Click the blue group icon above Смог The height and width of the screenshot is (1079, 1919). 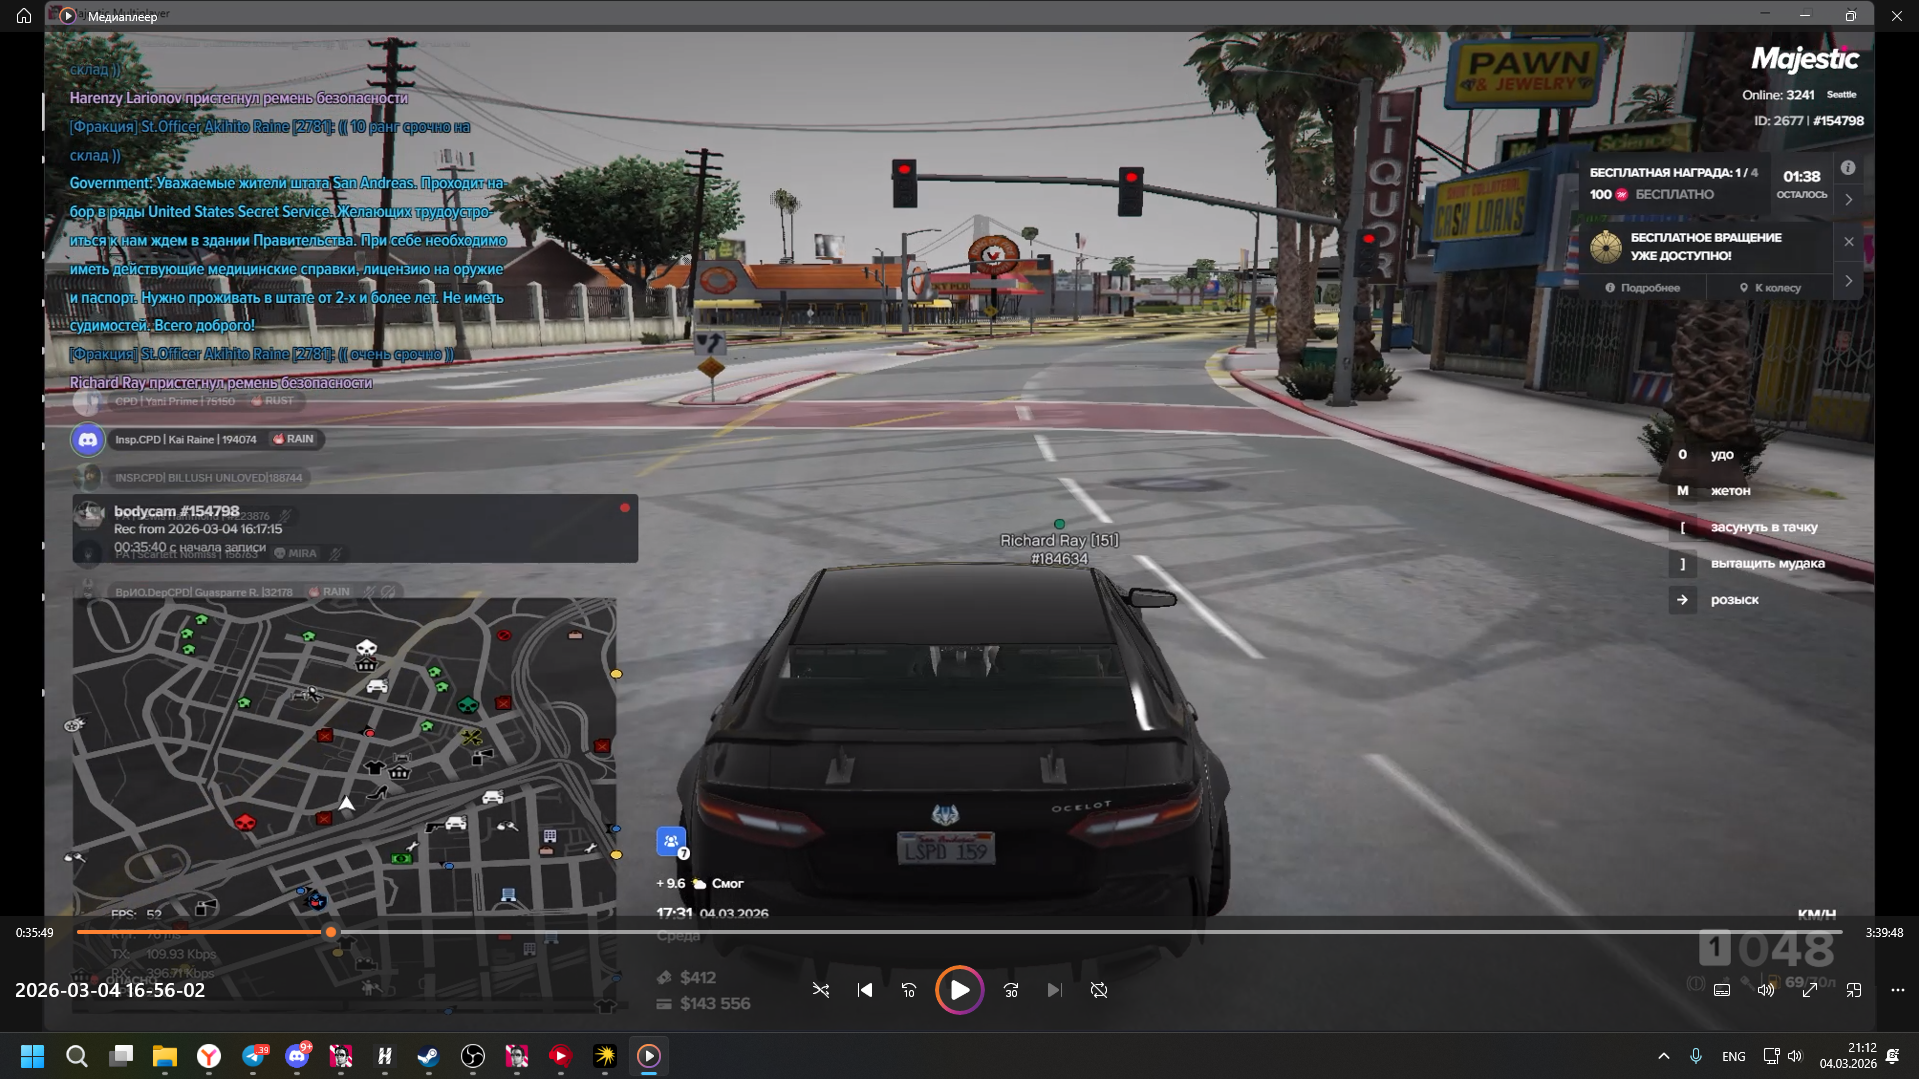click(671, 841)
